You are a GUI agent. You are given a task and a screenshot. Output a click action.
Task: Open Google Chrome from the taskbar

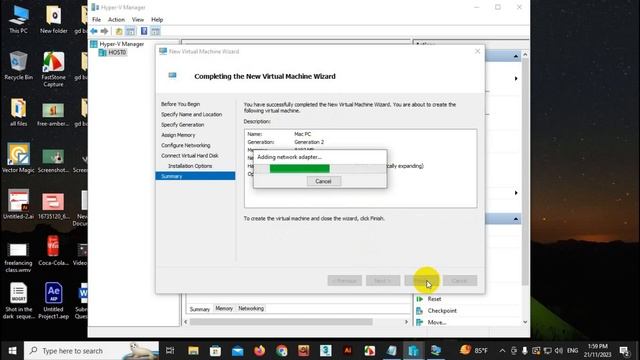click(x=281, y=351)
